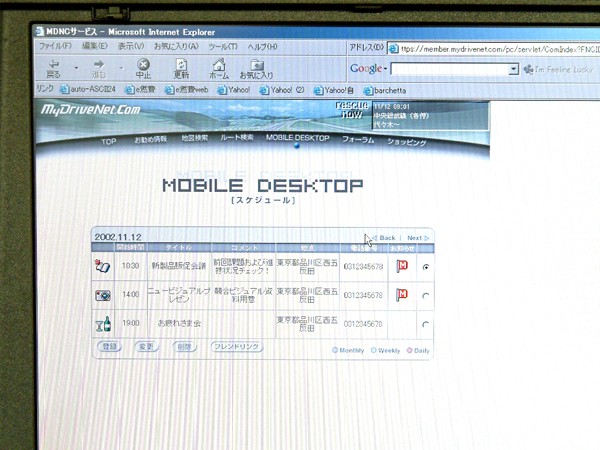This screenshot has width=600, height=450.
Task: Click the Stop (中止) toolbar icon
Action: tap(143, 68)
